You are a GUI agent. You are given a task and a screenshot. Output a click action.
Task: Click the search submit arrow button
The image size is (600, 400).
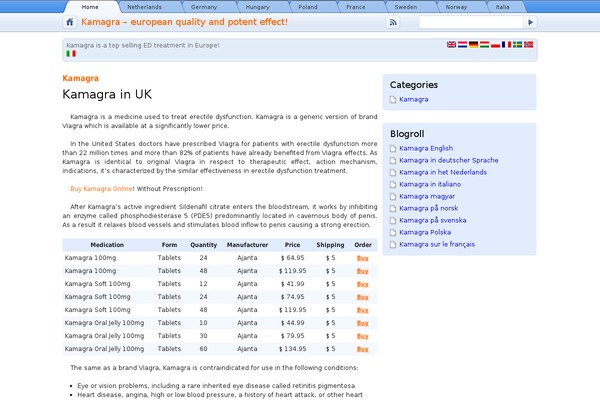(530, 22)
